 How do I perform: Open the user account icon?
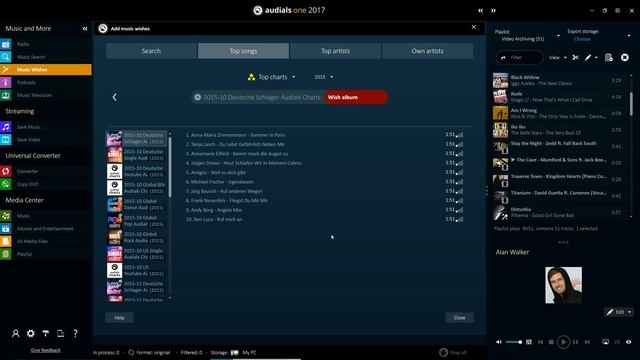pyautogui.click(x=16, y=333)
